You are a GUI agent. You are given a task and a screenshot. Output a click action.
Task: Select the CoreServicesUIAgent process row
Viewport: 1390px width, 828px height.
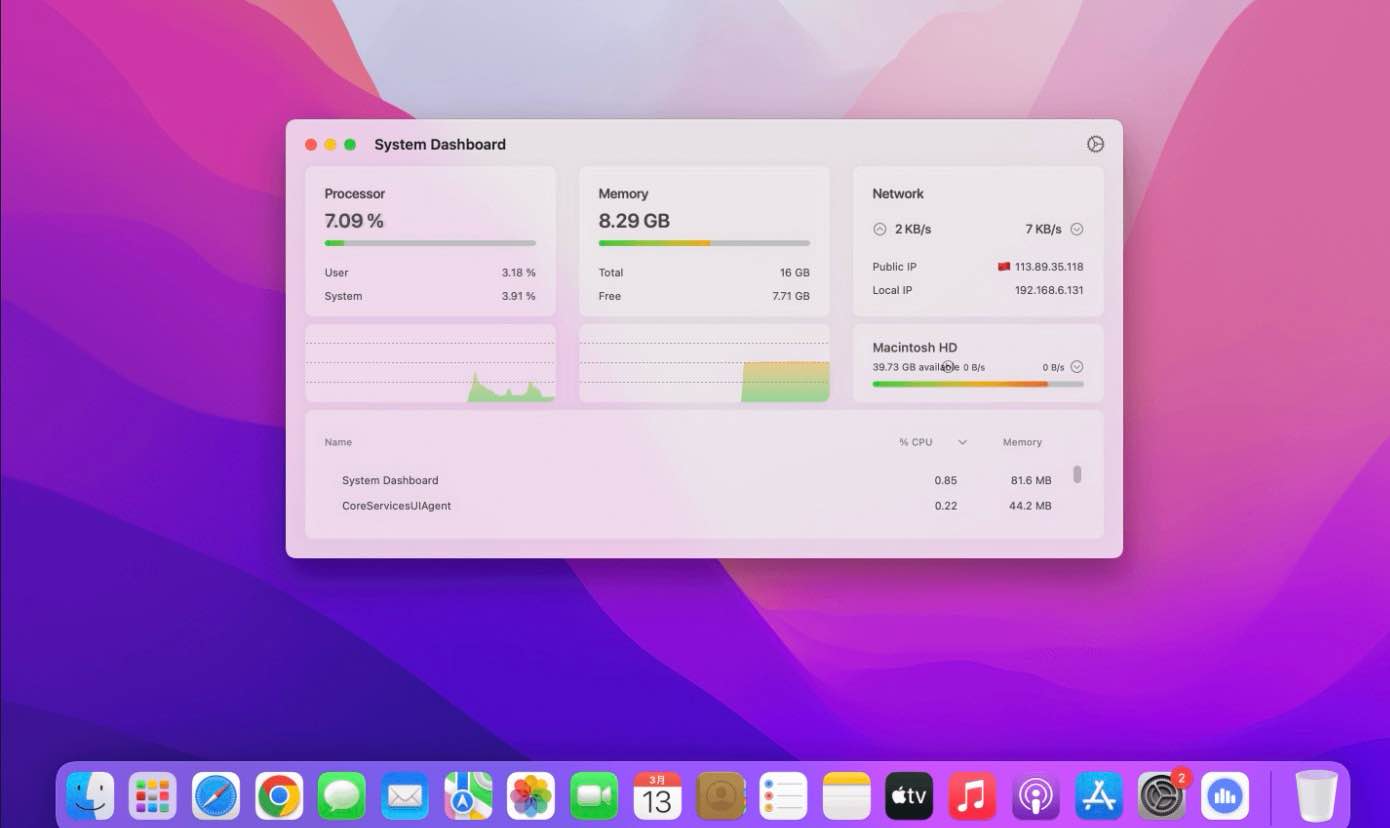click(396, 506)
